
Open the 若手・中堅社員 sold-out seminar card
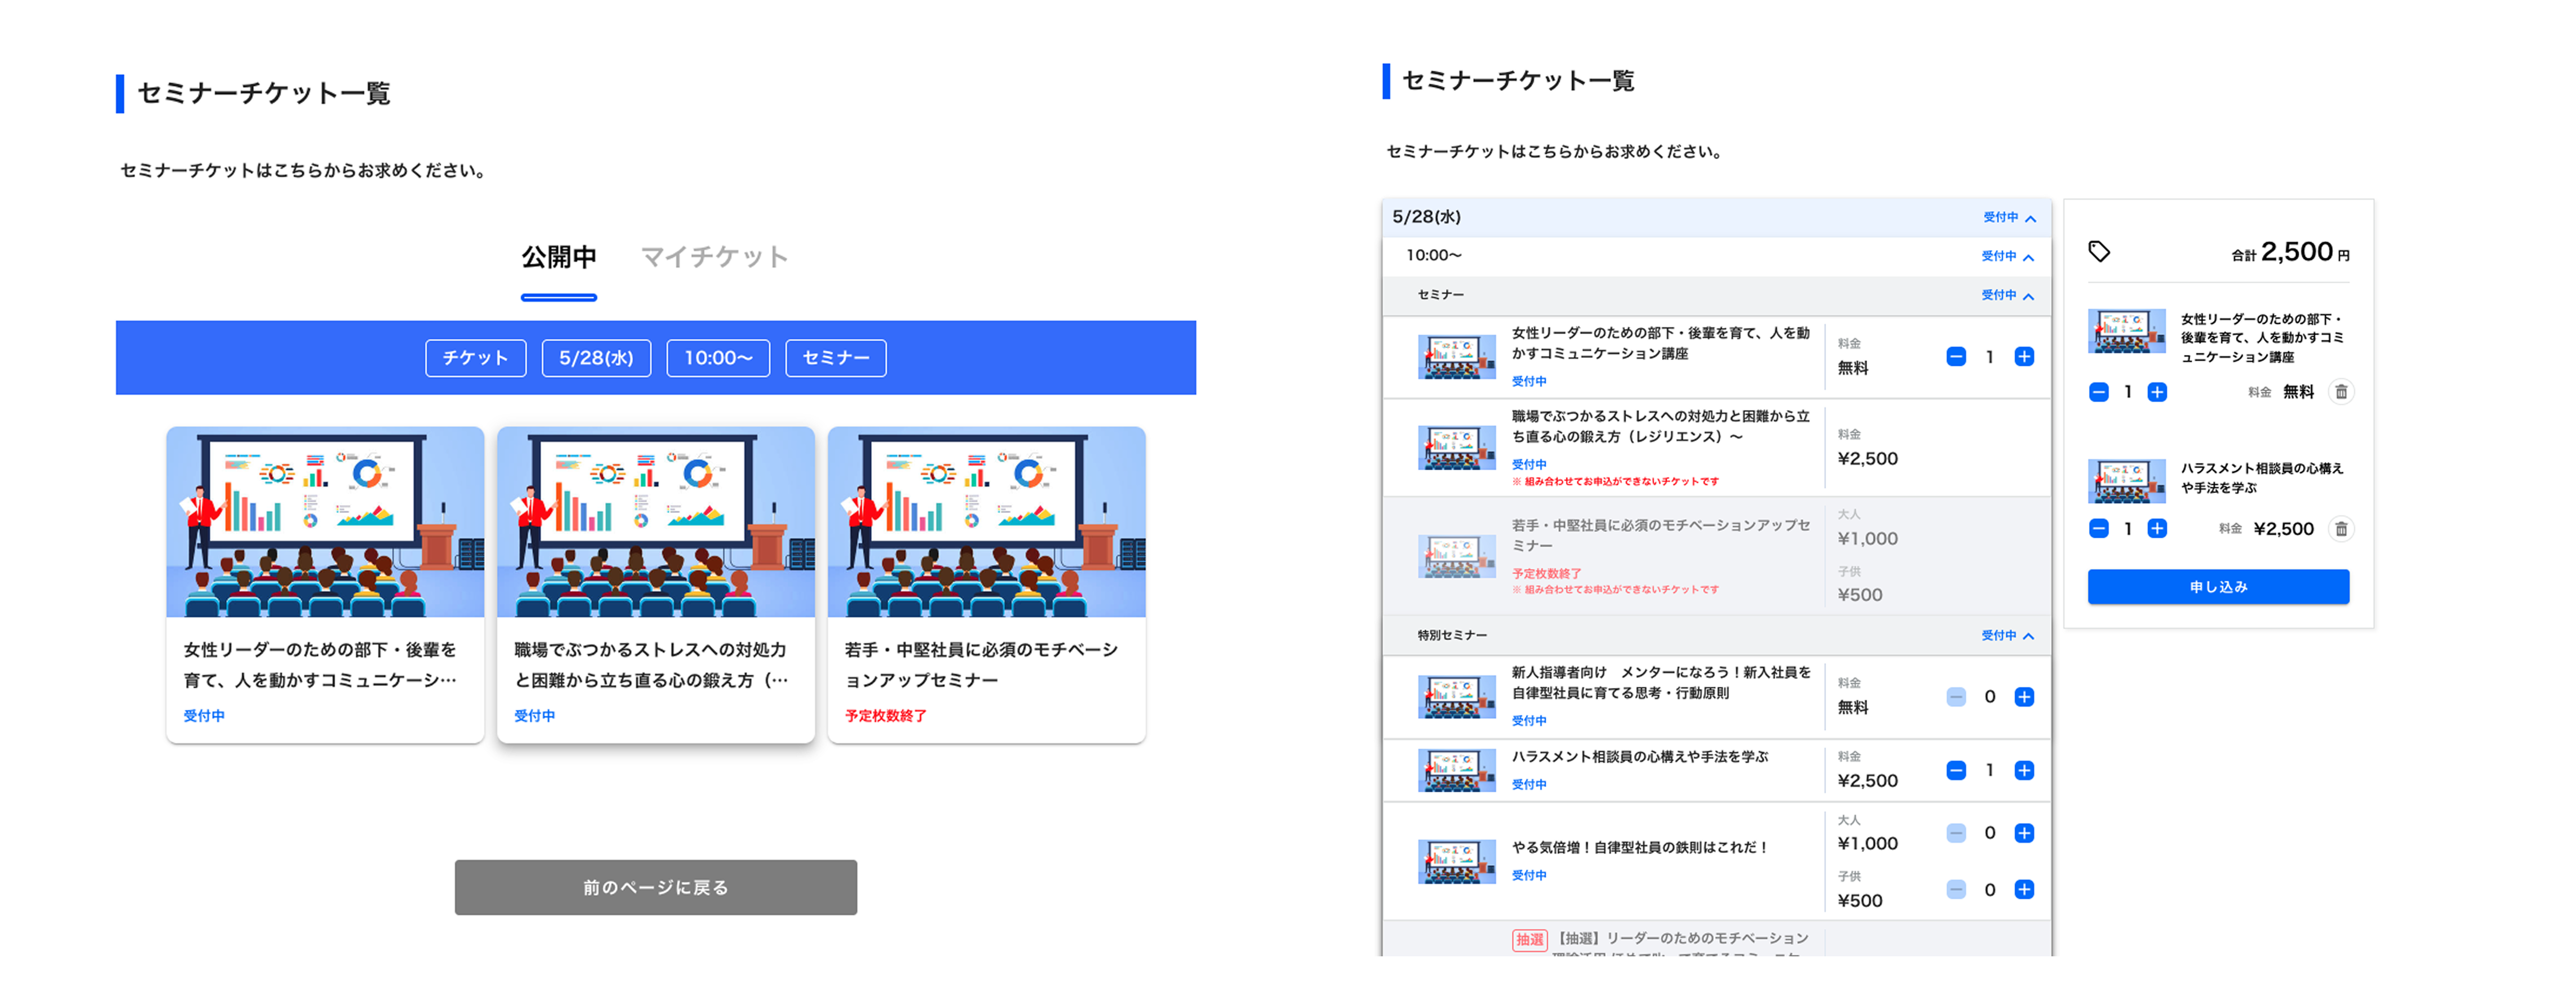point(987,584)
